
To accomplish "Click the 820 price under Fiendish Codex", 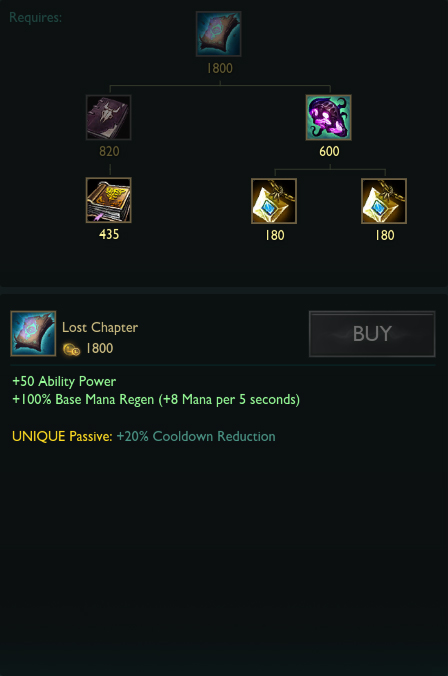I will pyautogui.click(x=109, y=151).
